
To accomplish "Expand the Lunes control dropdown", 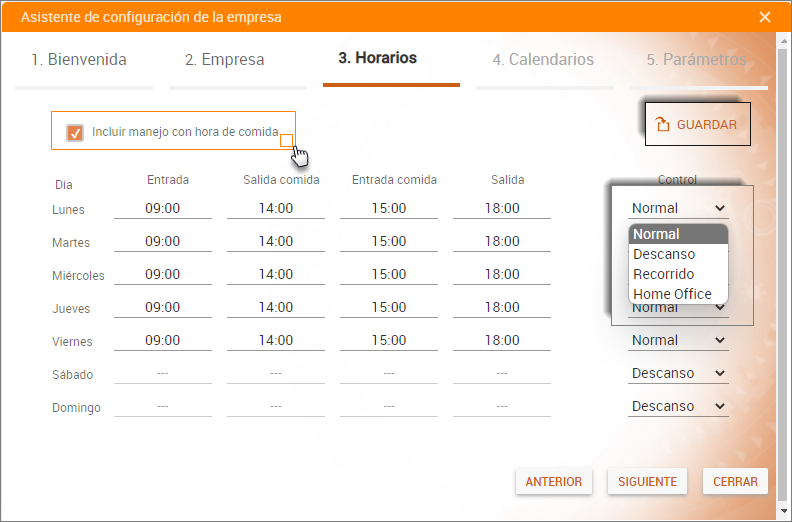I will 678,208.
